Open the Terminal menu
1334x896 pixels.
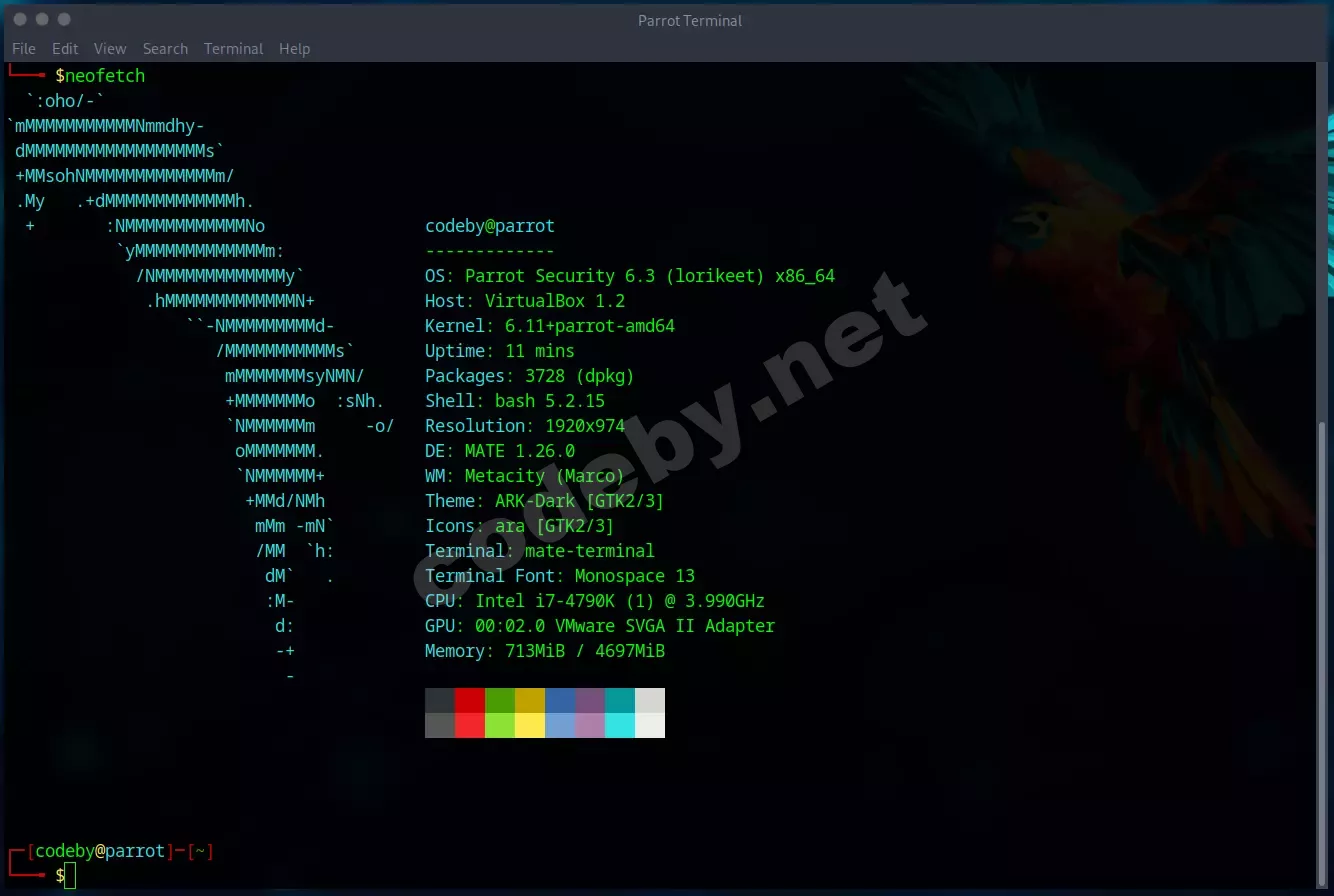pos(233,48)
